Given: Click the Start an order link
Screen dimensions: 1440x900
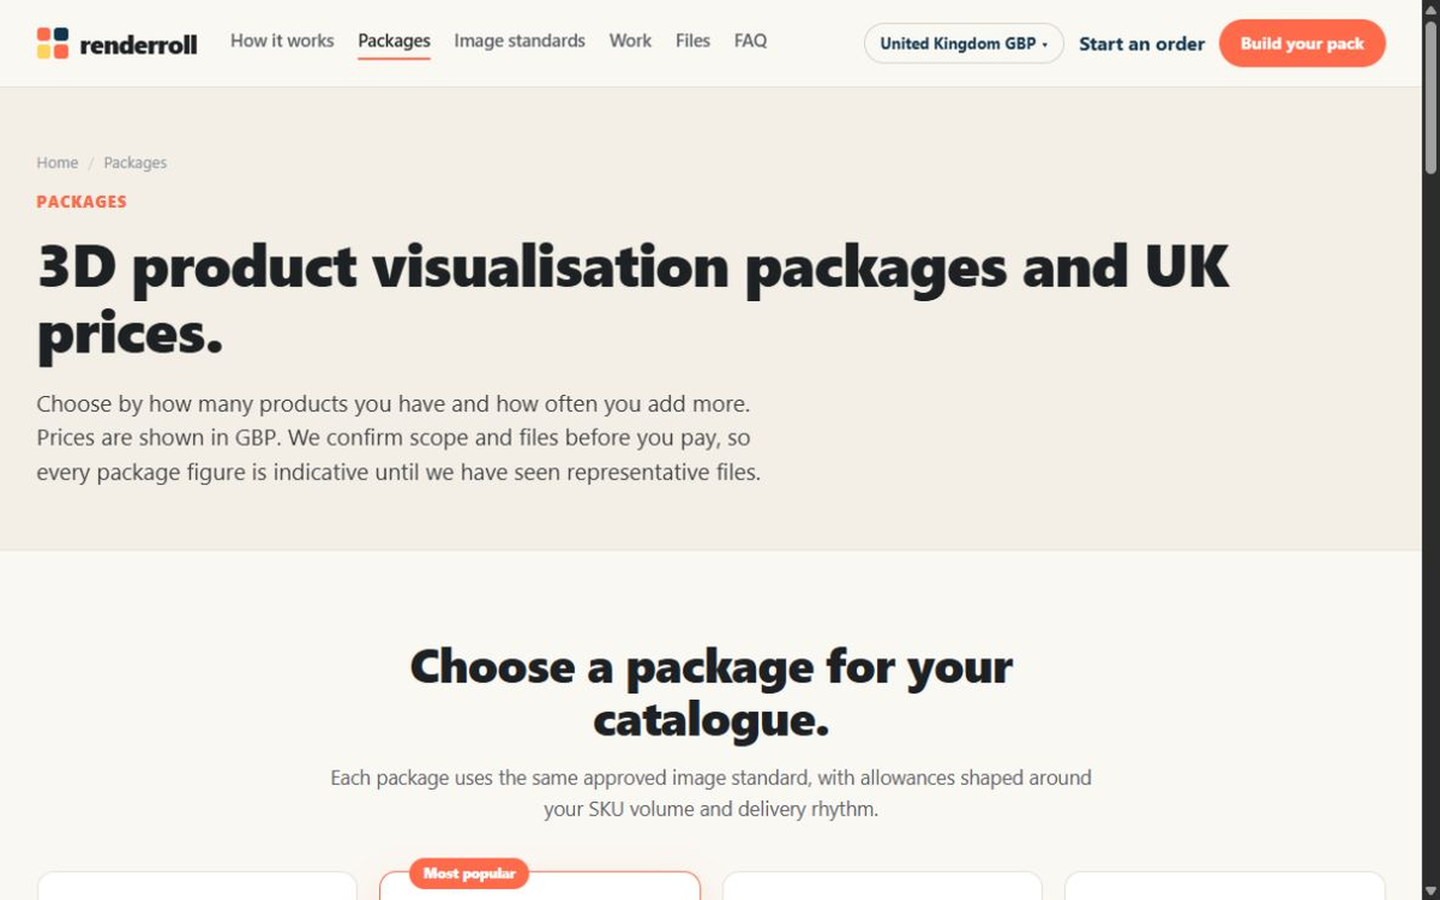Looking at the screenshot, I should (1142, 44).
